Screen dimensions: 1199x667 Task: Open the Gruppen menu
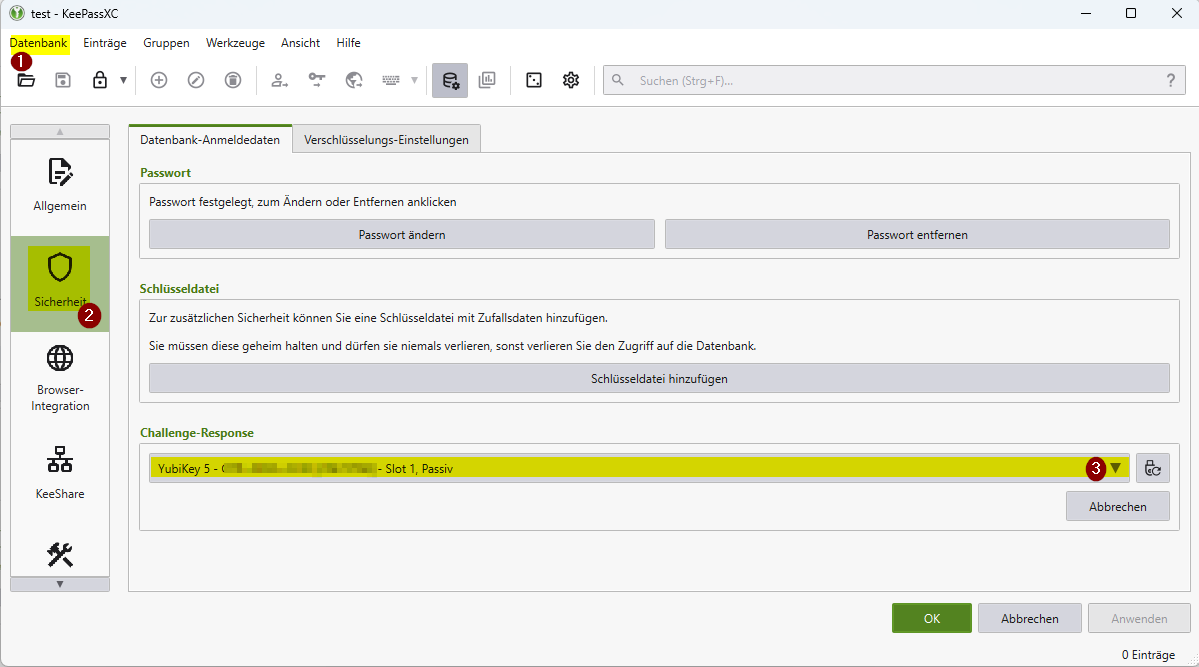click(x=166, y=43)
